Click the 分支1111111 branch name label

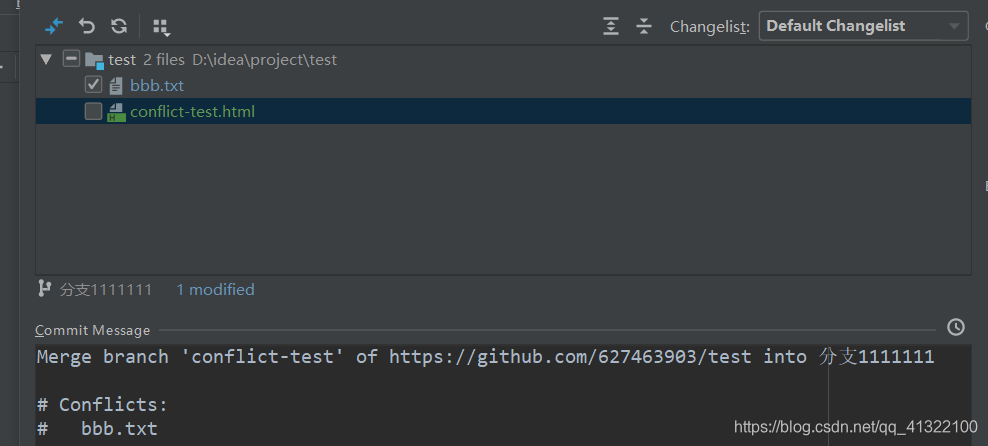point(106,289)
